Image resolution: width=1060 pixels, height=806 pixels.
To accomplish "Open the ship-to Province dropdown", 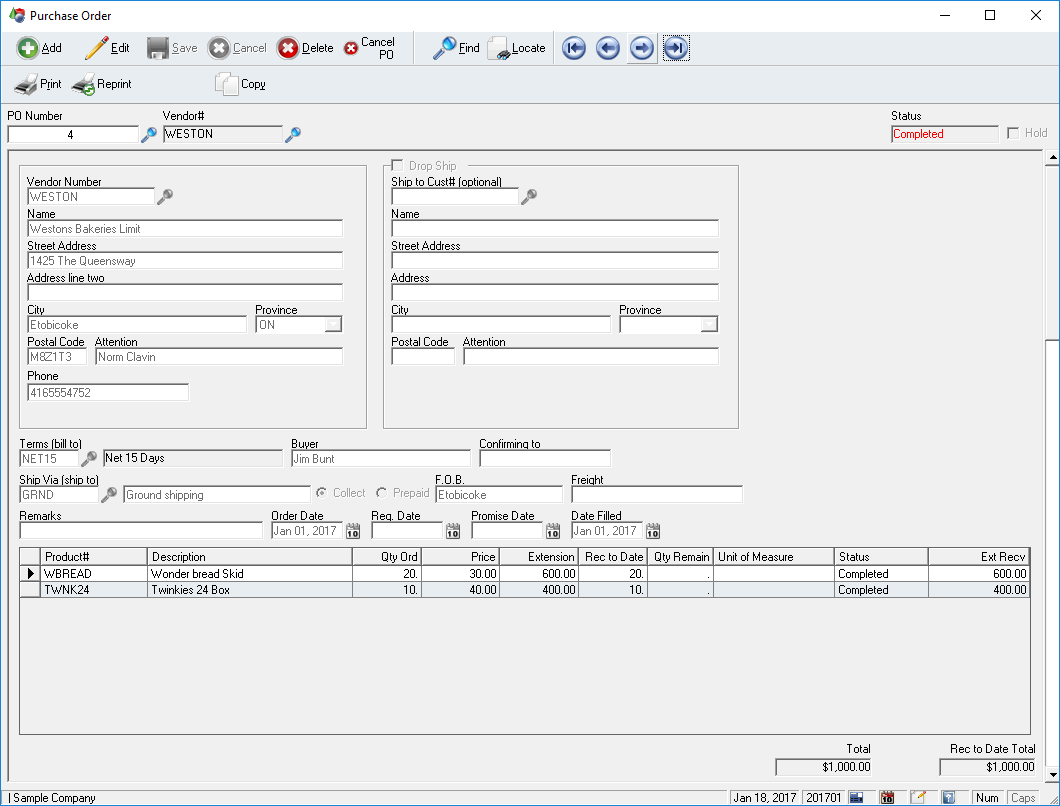I will [708, 325].
